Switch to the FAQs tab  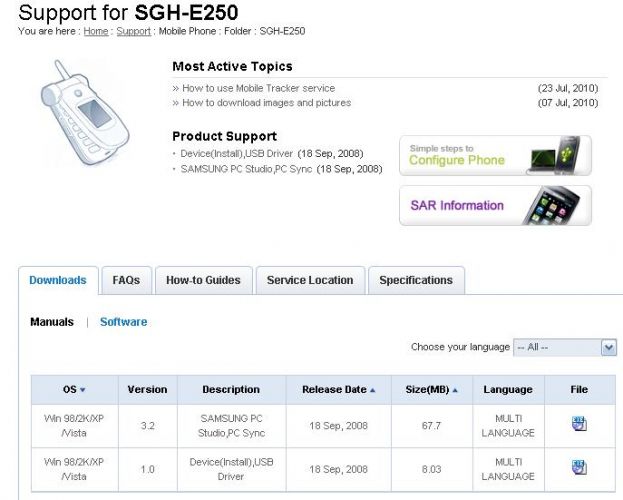126,280
